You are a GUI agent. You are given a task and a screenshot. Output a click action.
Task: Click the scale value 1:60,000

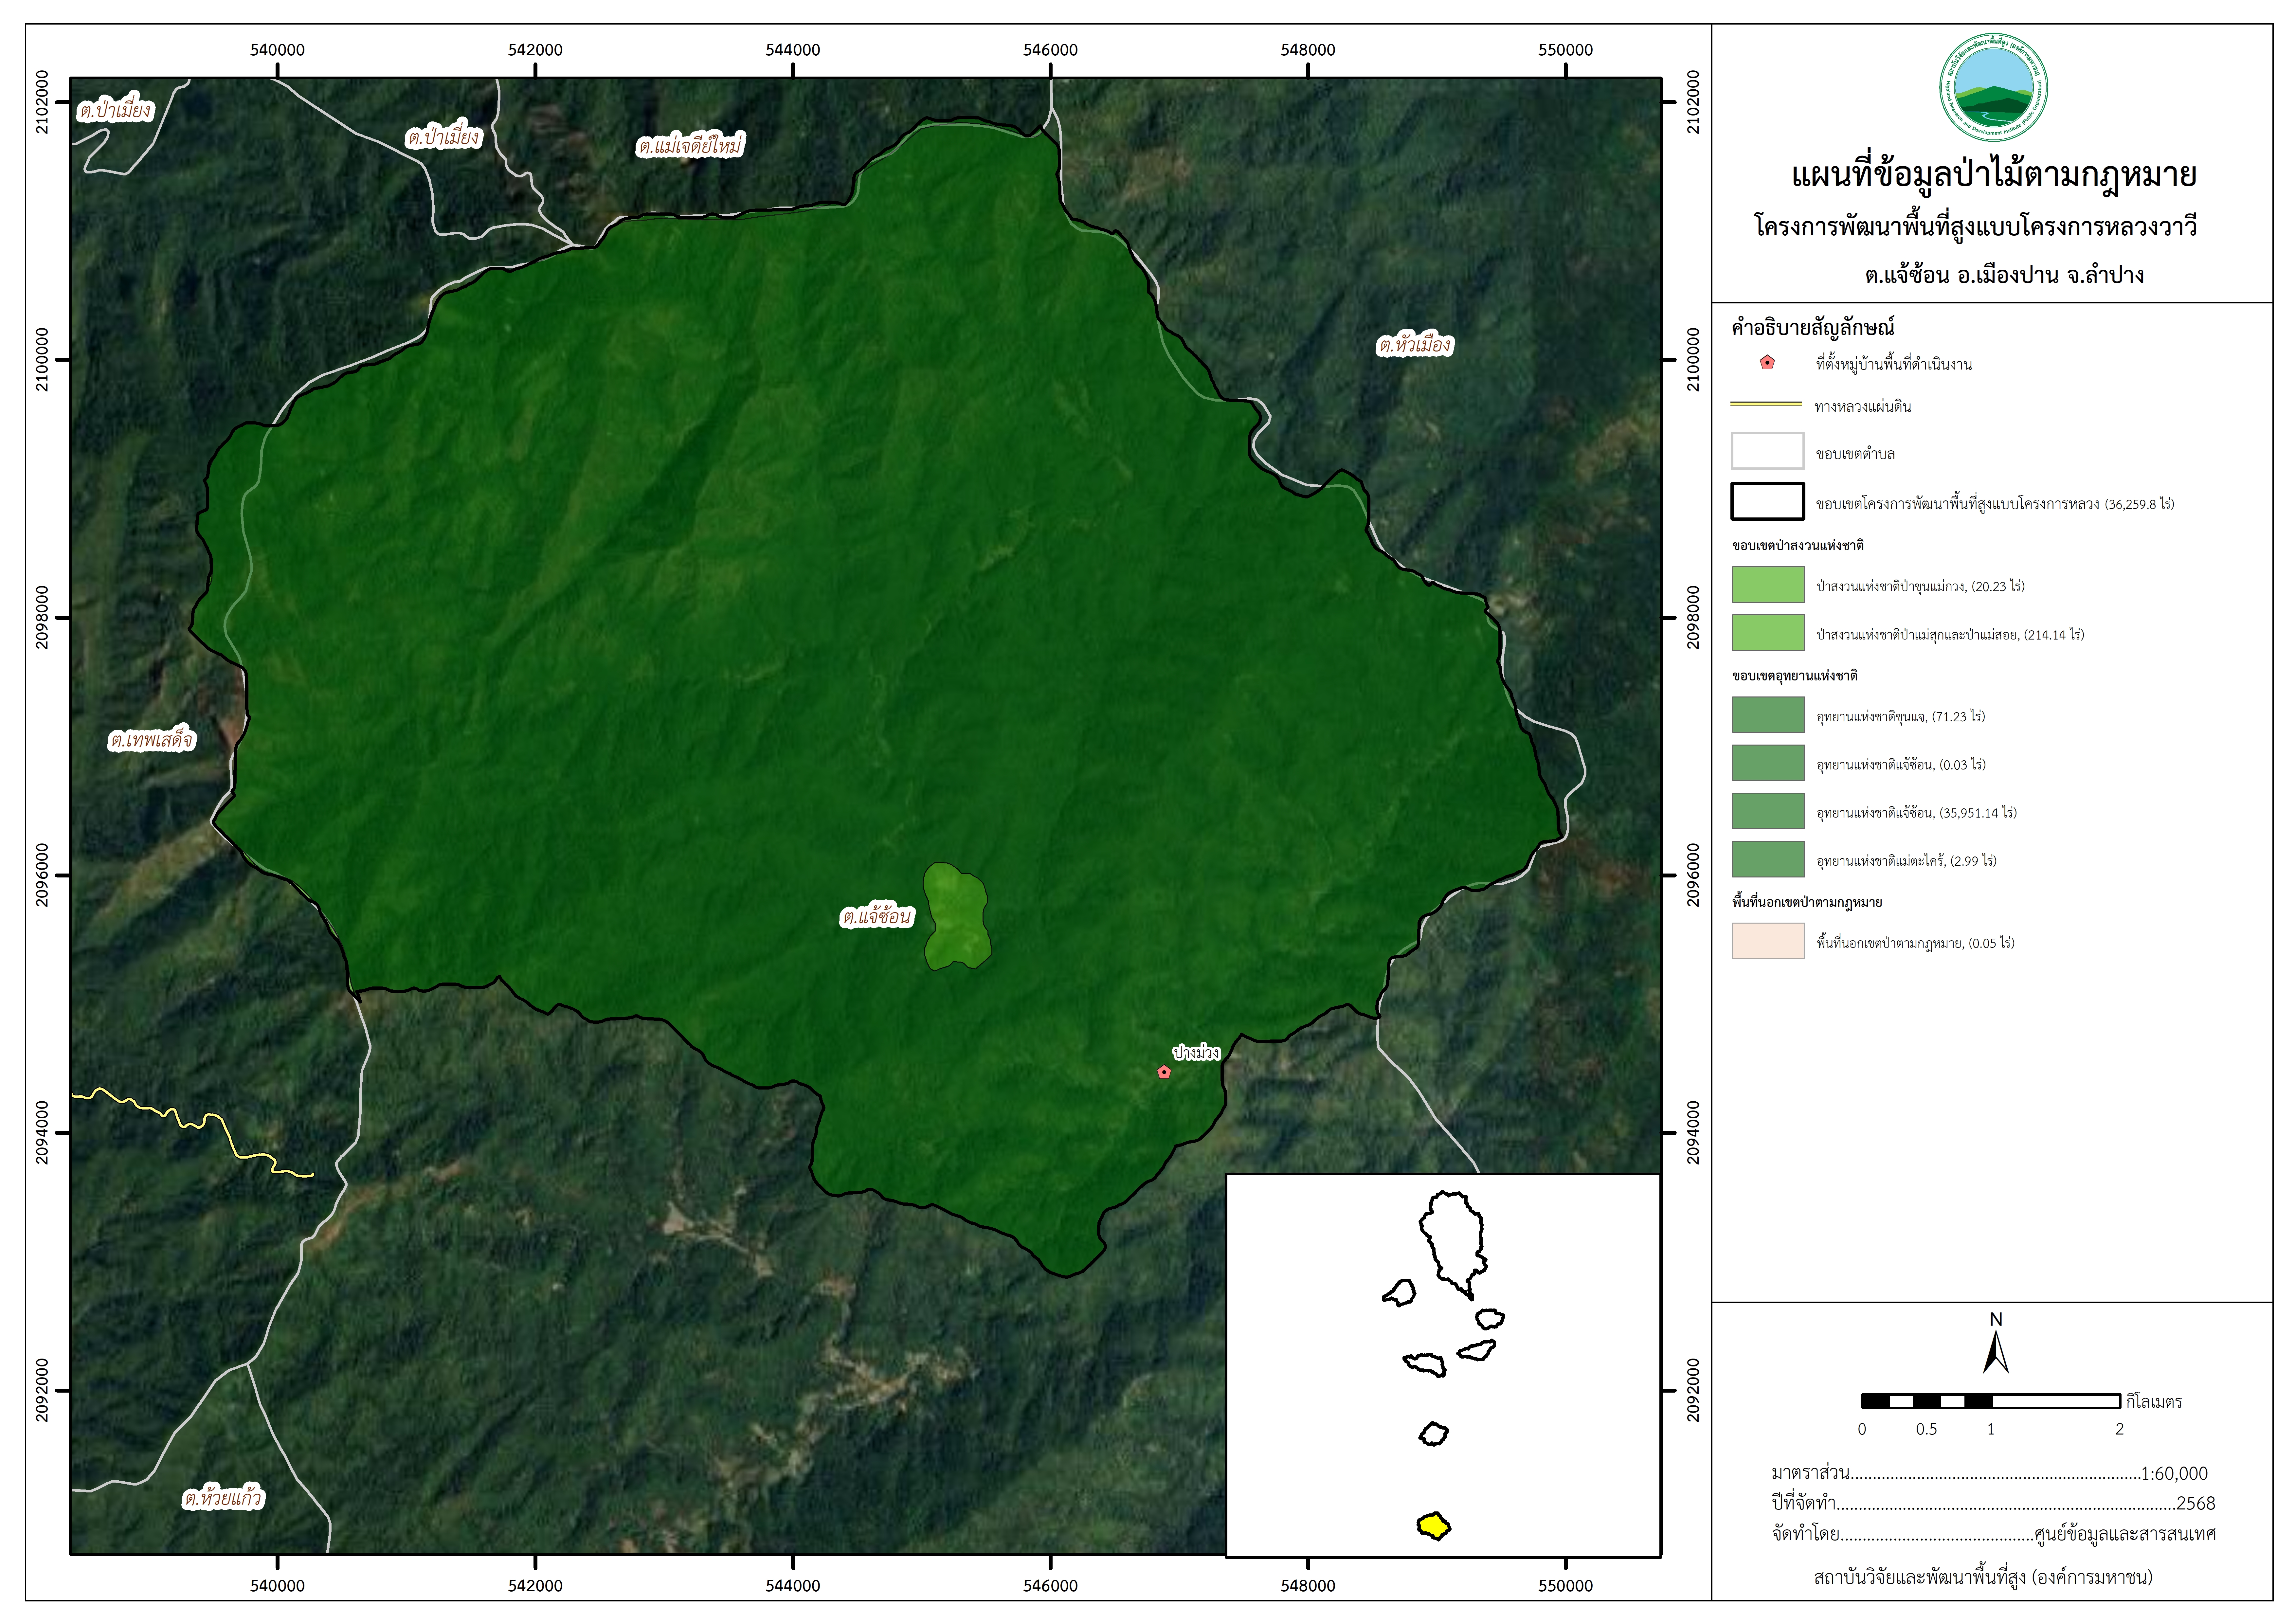[2174, 1473]
